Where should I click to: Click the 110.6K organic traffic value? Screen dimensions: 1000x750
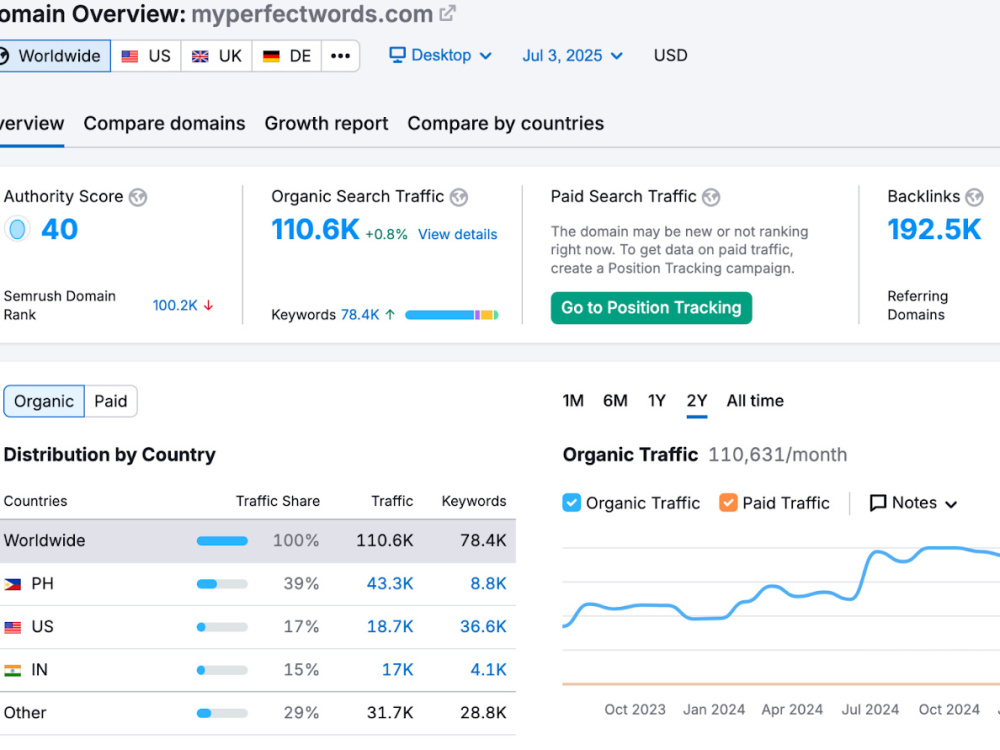point(315,230)
